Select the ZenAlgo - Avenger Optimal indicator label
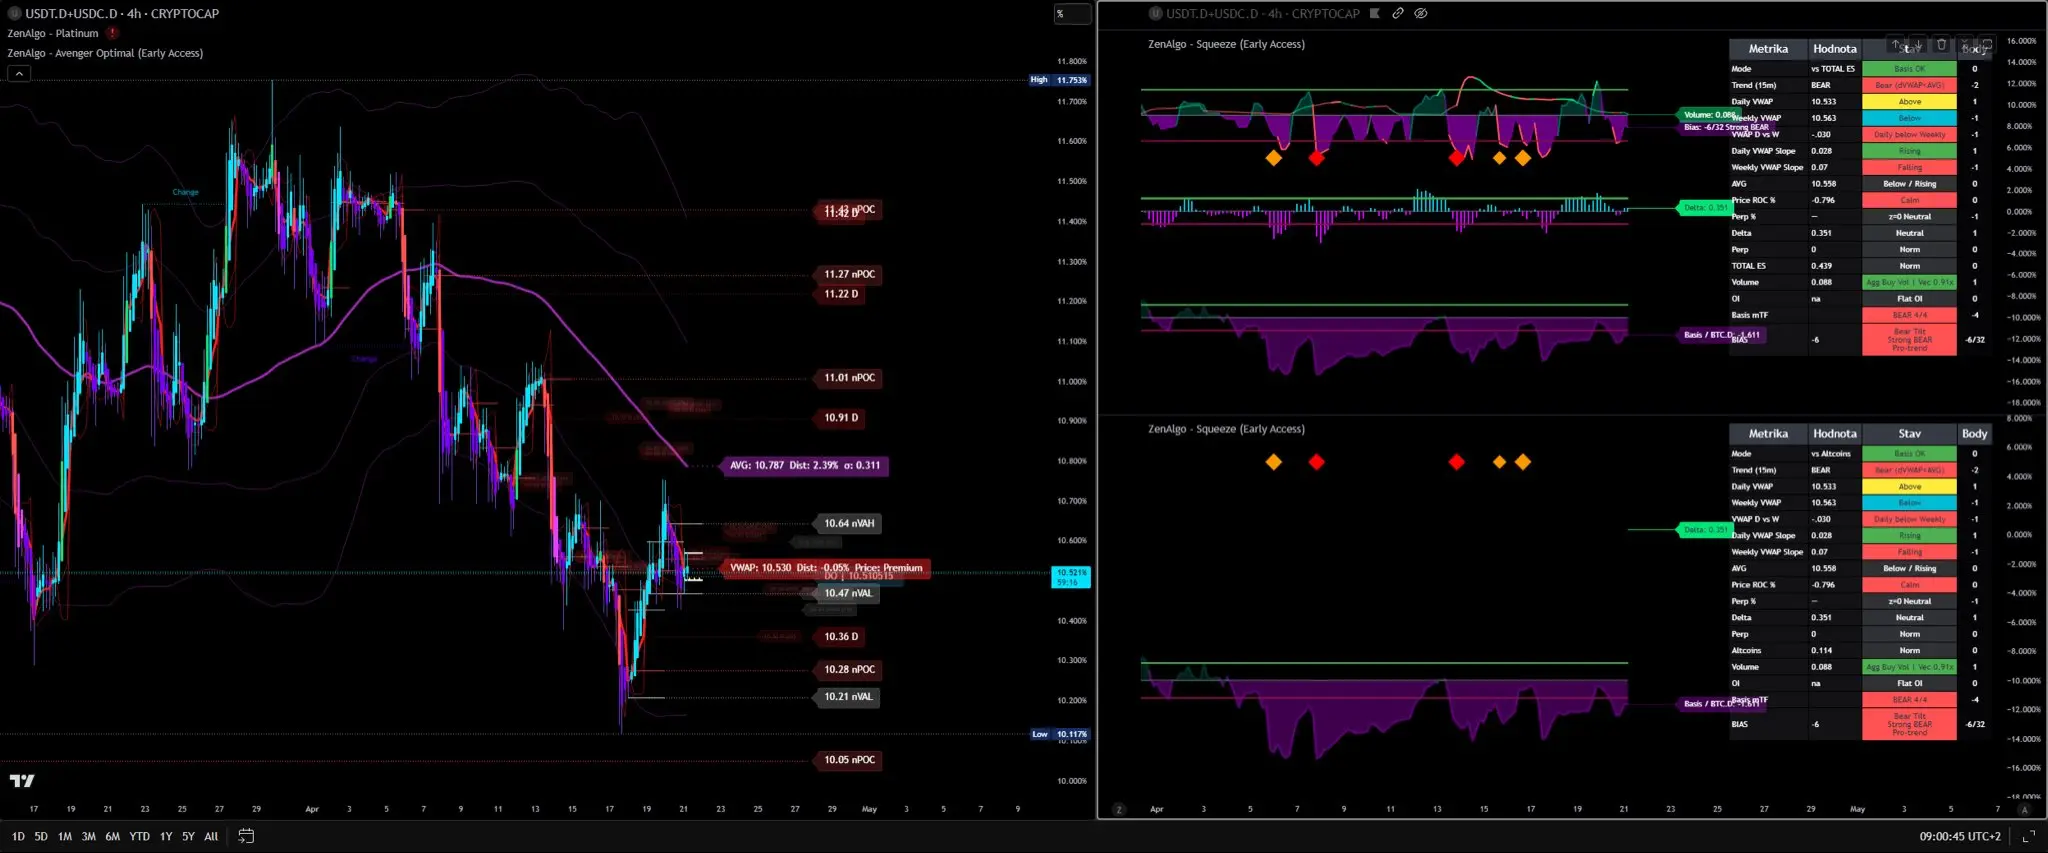 (105, 53)
